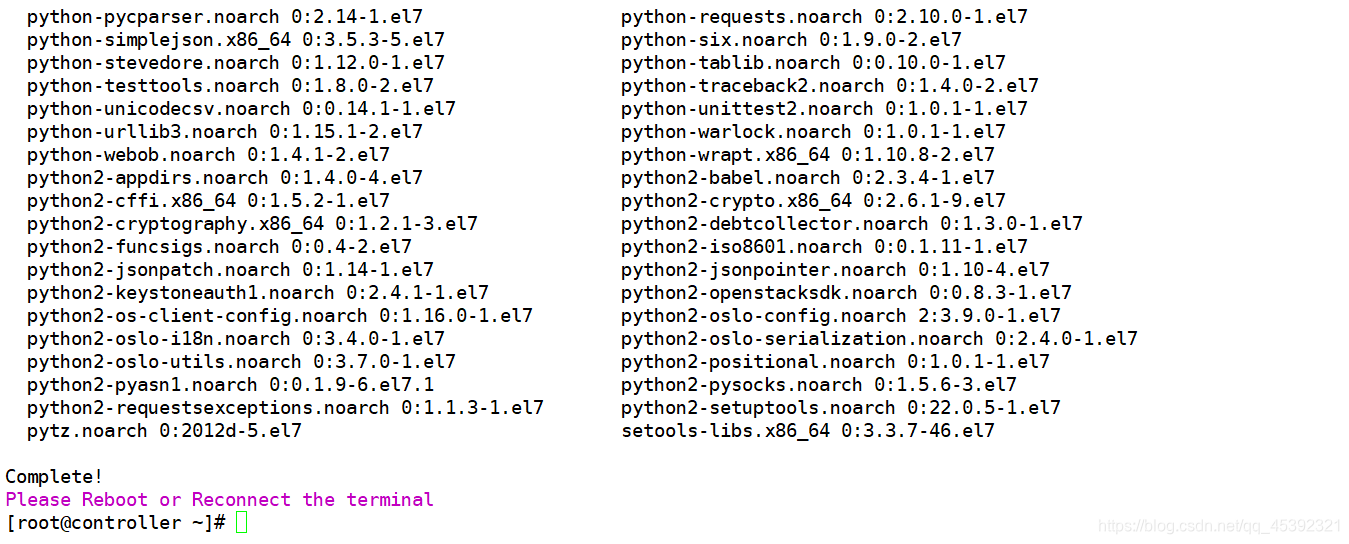Click the 'Complete!' status line
The height and width of the screenshot is (544, 1349).
(54, 477)
